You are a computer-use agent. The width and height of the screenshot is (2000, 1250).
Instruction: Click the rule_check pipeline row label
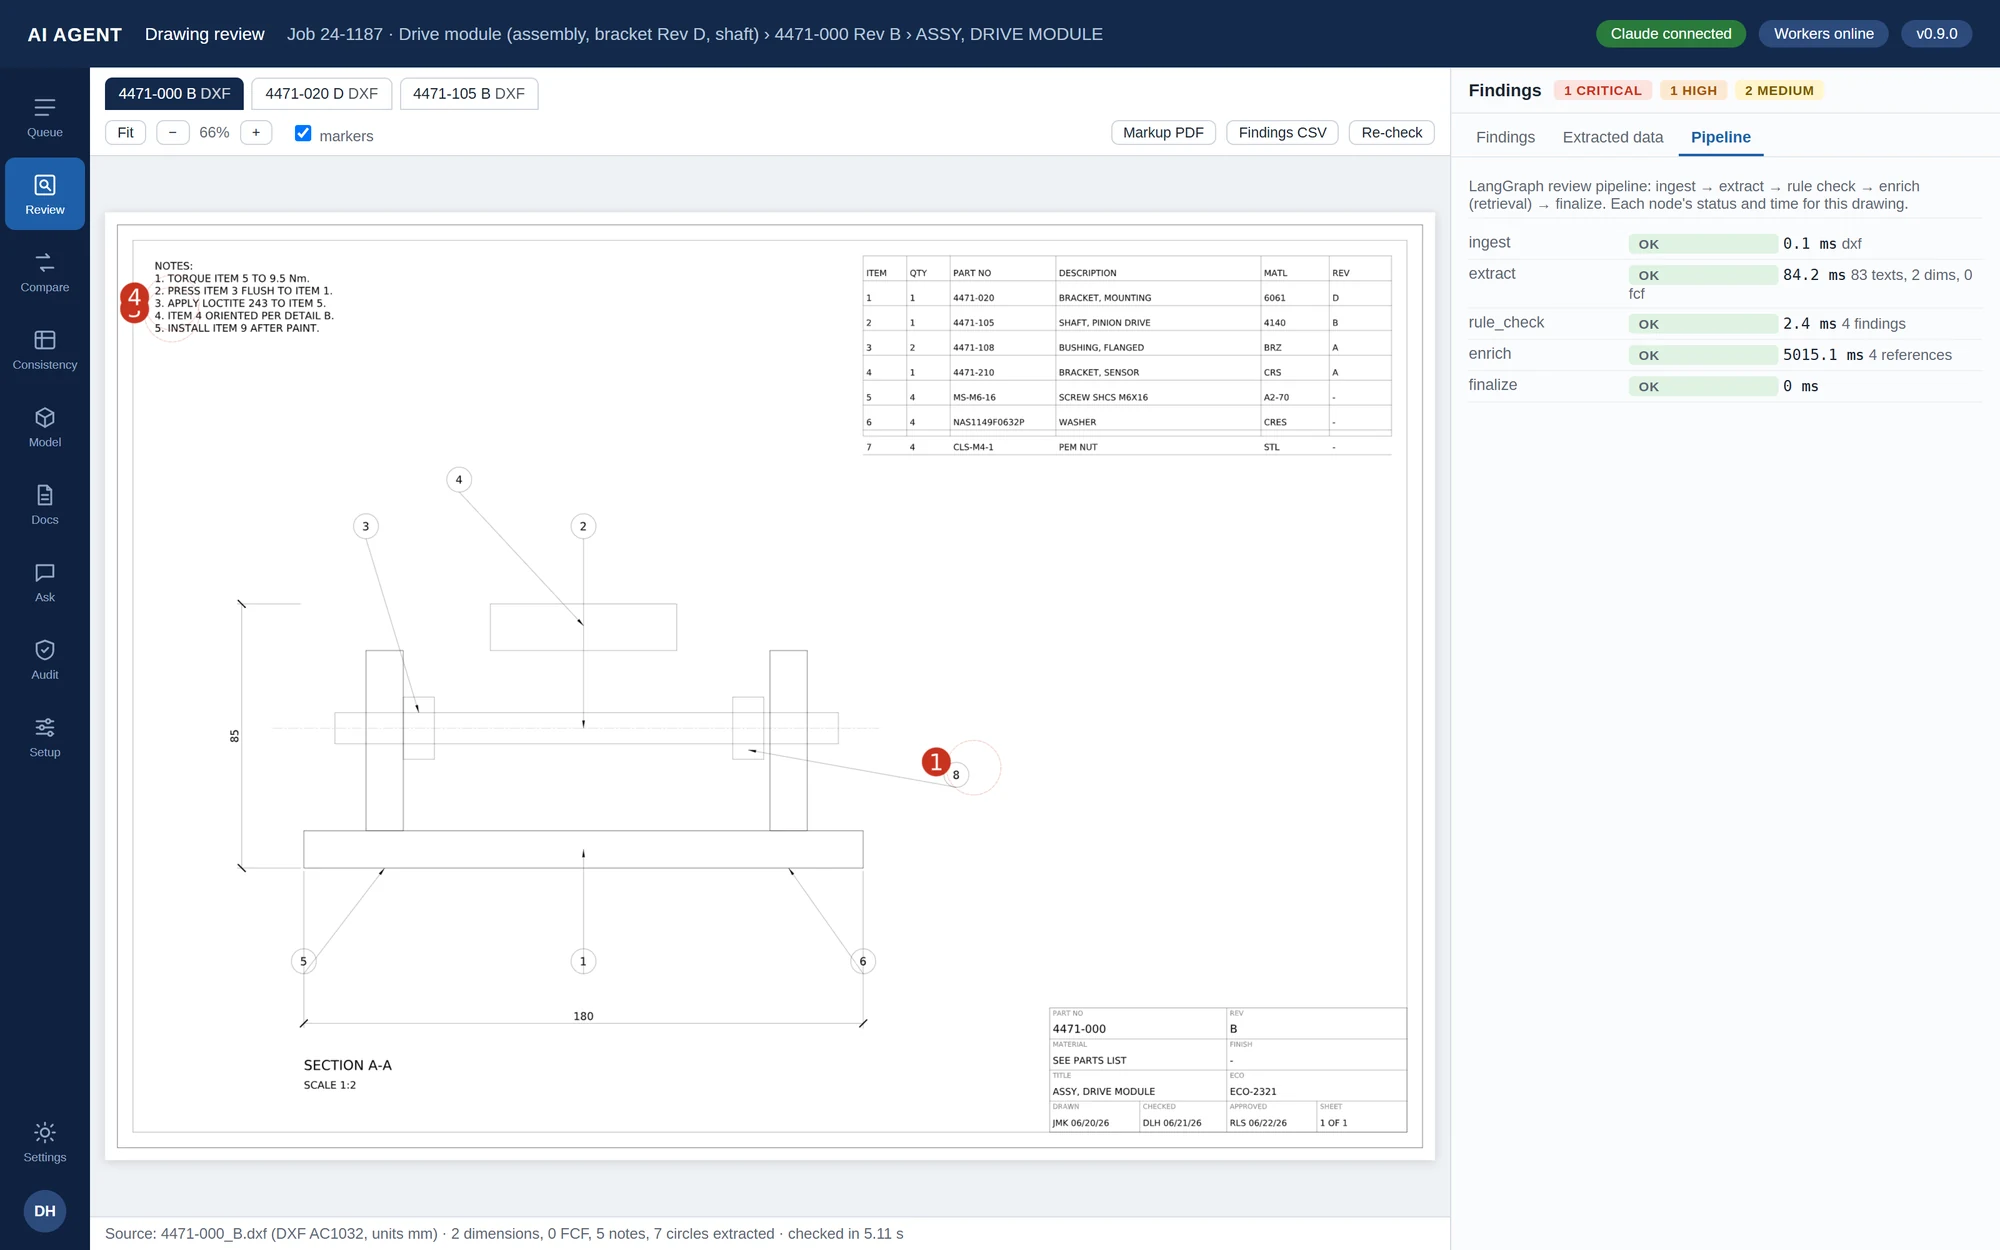pyautogui.click(x=1506, y=322)
